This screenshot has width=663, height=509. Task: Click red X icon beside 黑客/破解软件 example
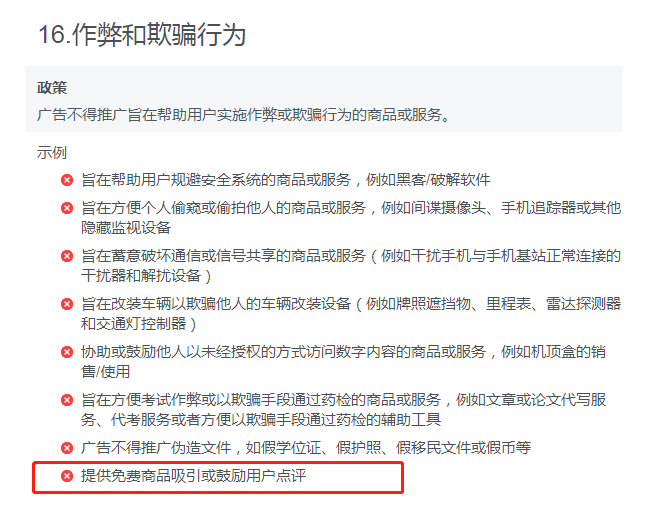67,180
